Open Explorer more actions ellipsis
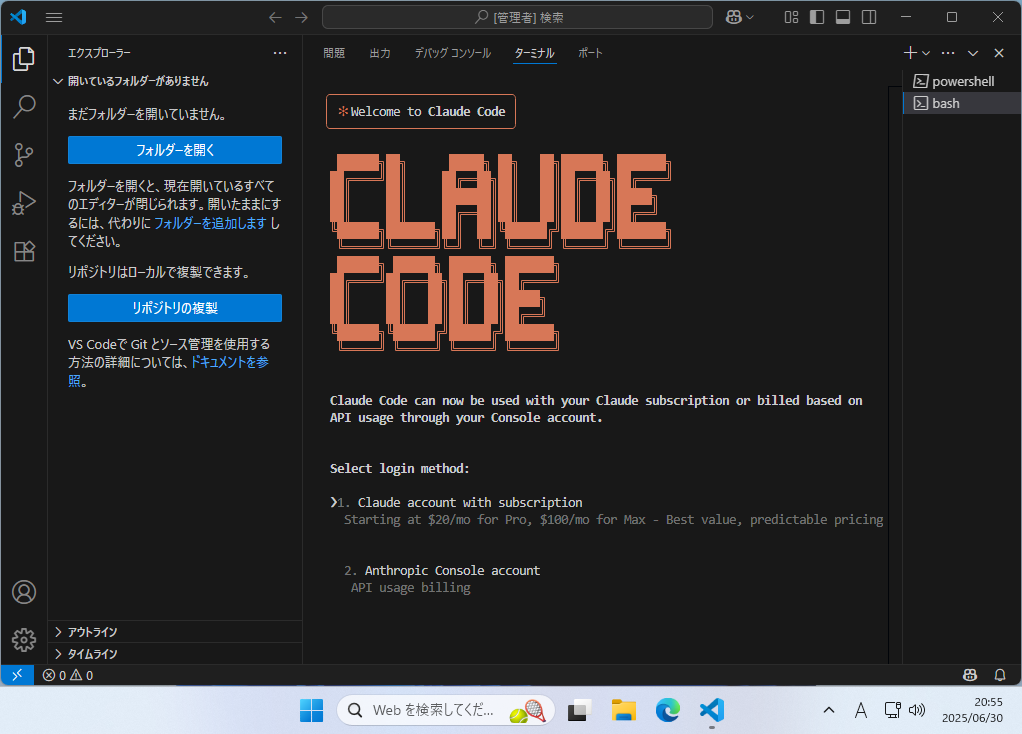 coord(280,53)
